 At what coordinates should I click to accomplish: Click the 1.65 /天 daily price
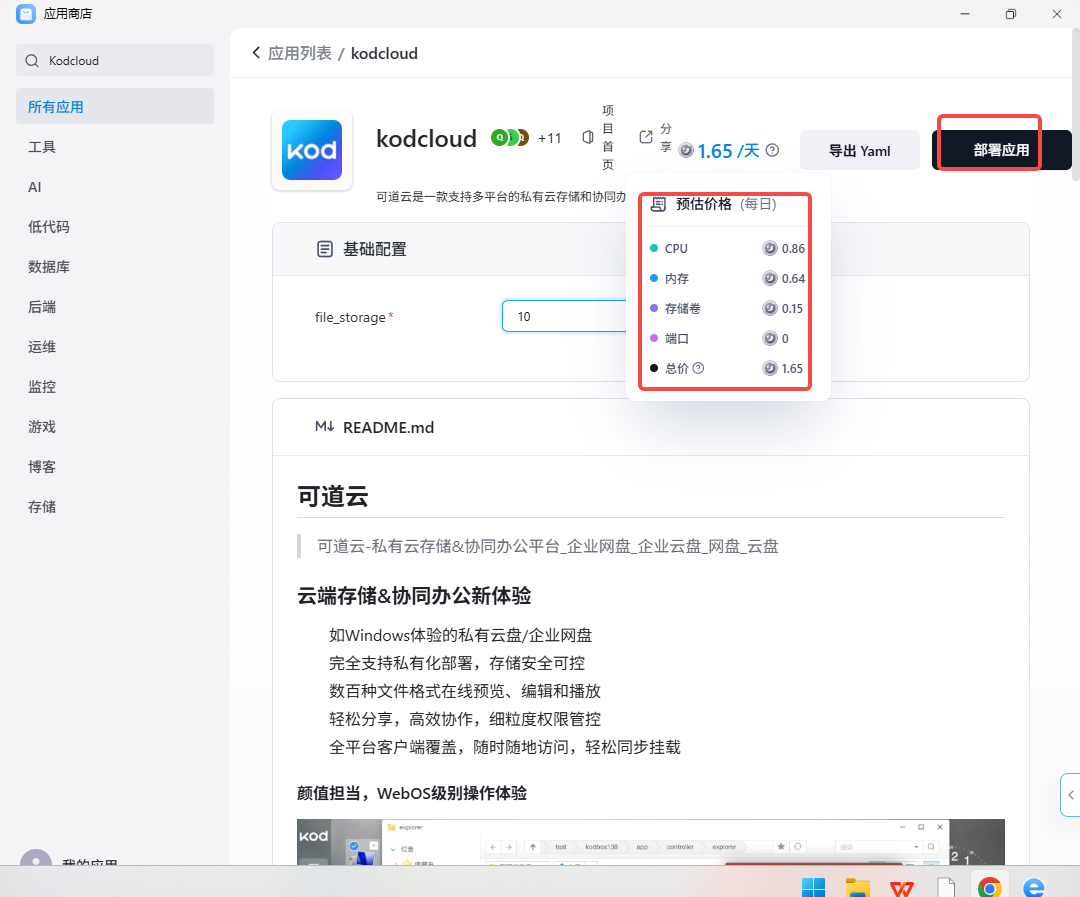point(728,151)
